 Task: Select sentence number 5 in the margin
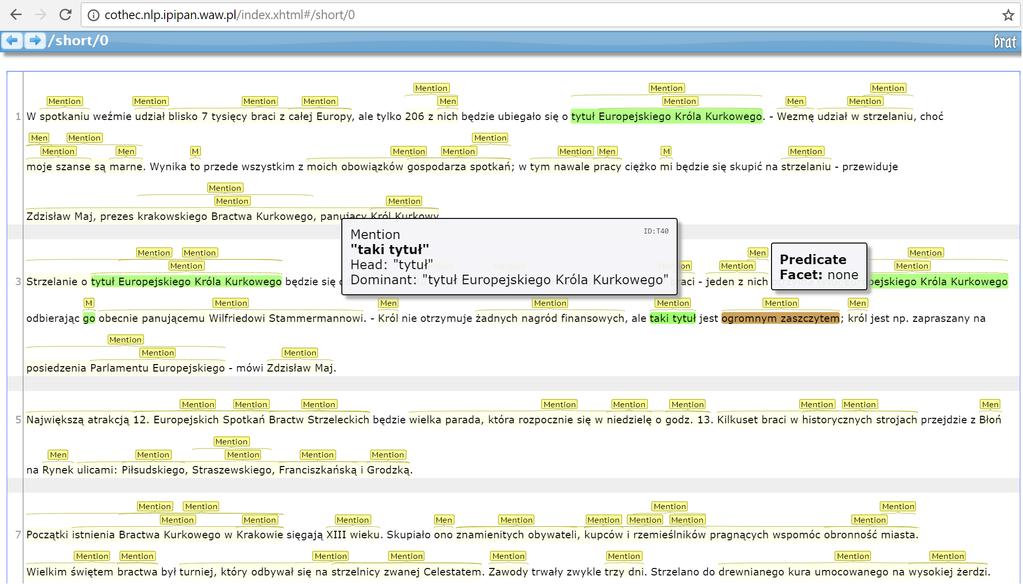[18, 420]
